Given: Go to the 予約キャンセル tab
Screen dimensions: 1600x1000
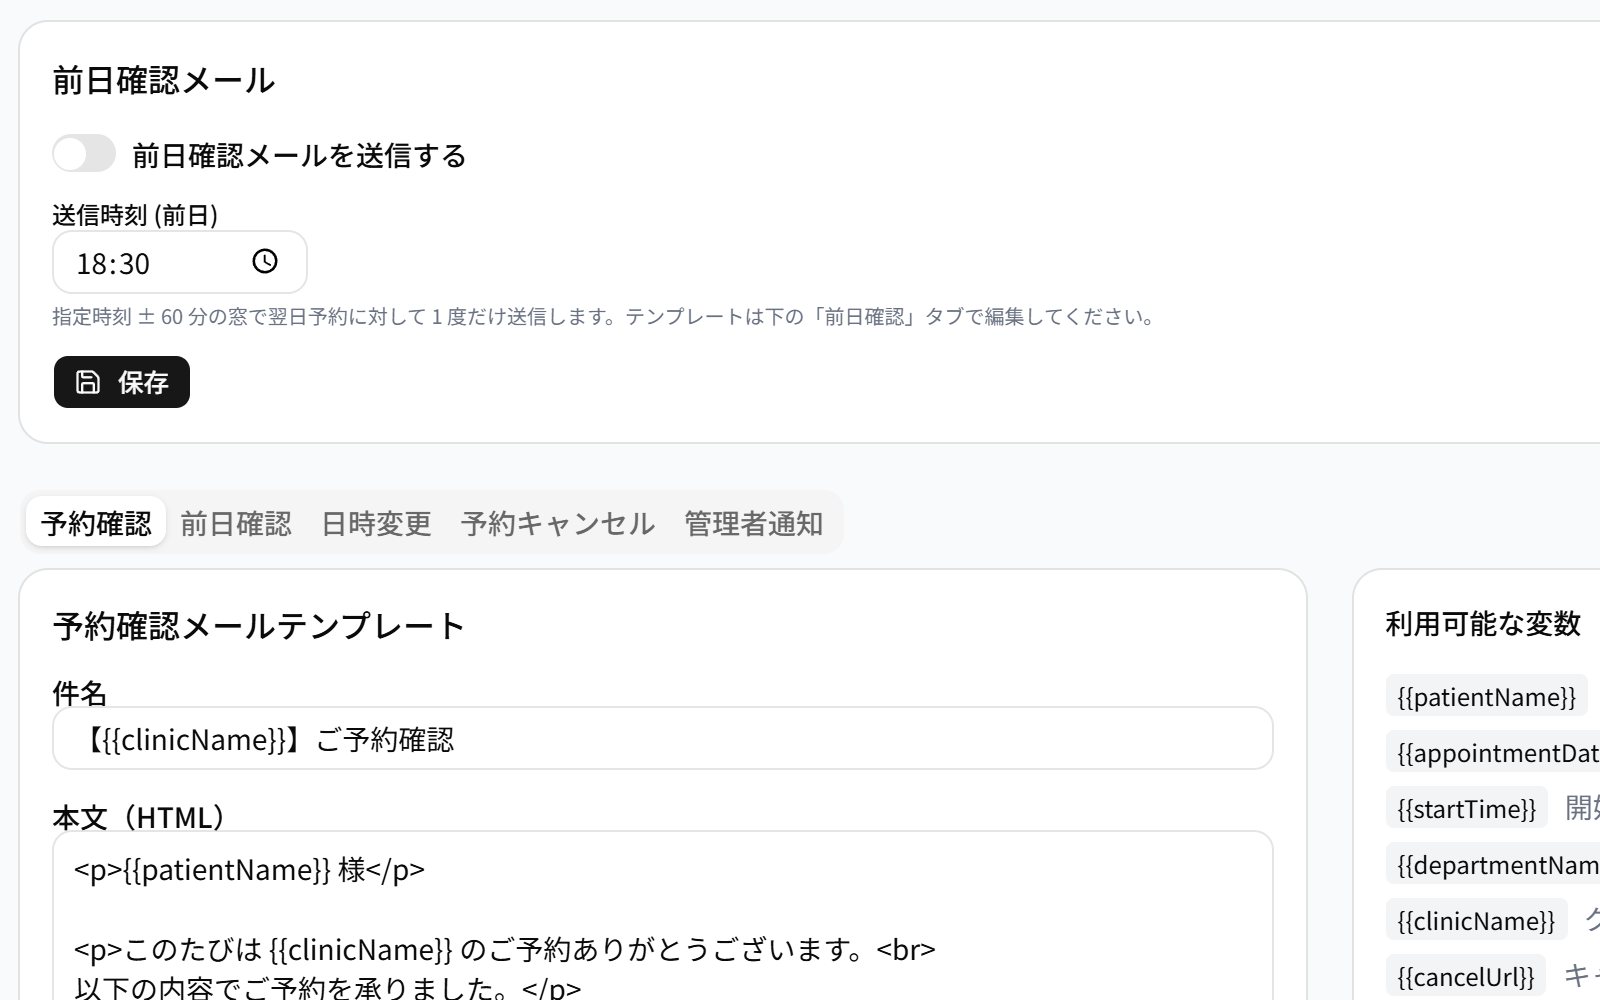Looking at the screenshot, I should (x=558, y=523).
